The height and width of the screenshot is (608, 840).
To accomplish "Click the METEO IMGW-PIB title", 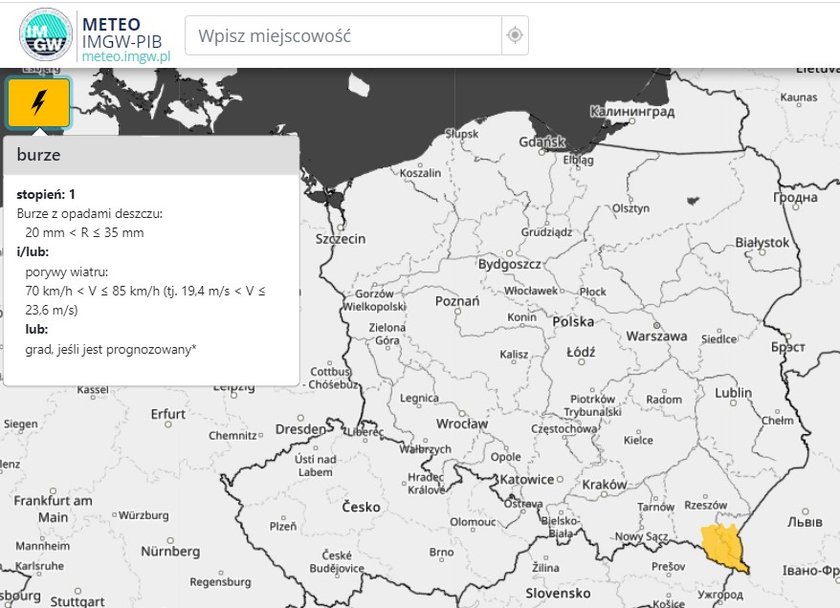I will 122,33.
